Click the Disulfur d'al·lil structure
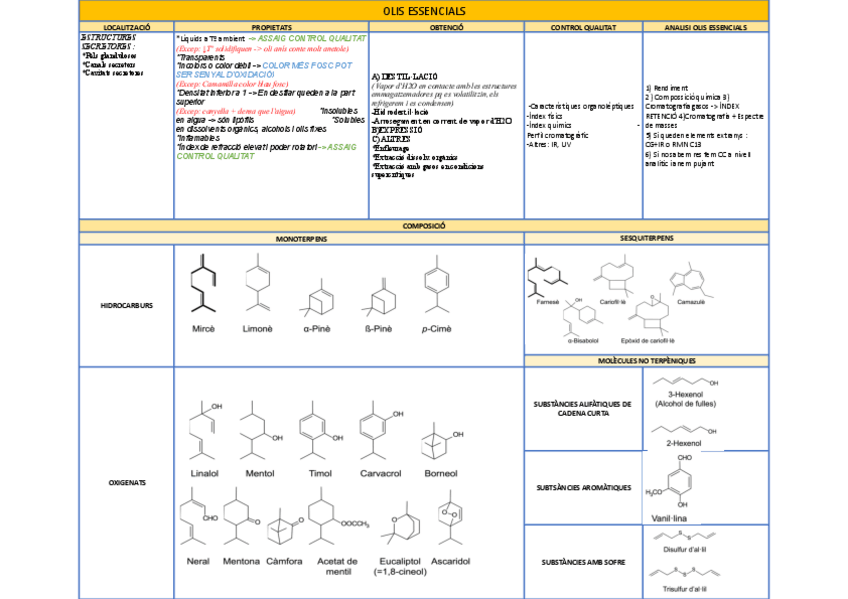 point(685,536)
